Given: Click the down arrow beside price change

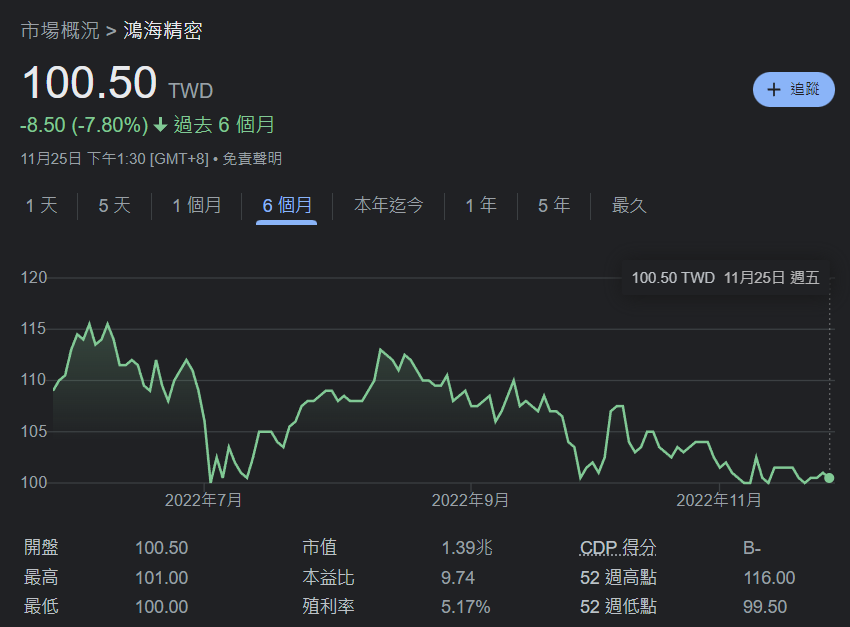Looking at the screenshot, I should click(160, 125).
